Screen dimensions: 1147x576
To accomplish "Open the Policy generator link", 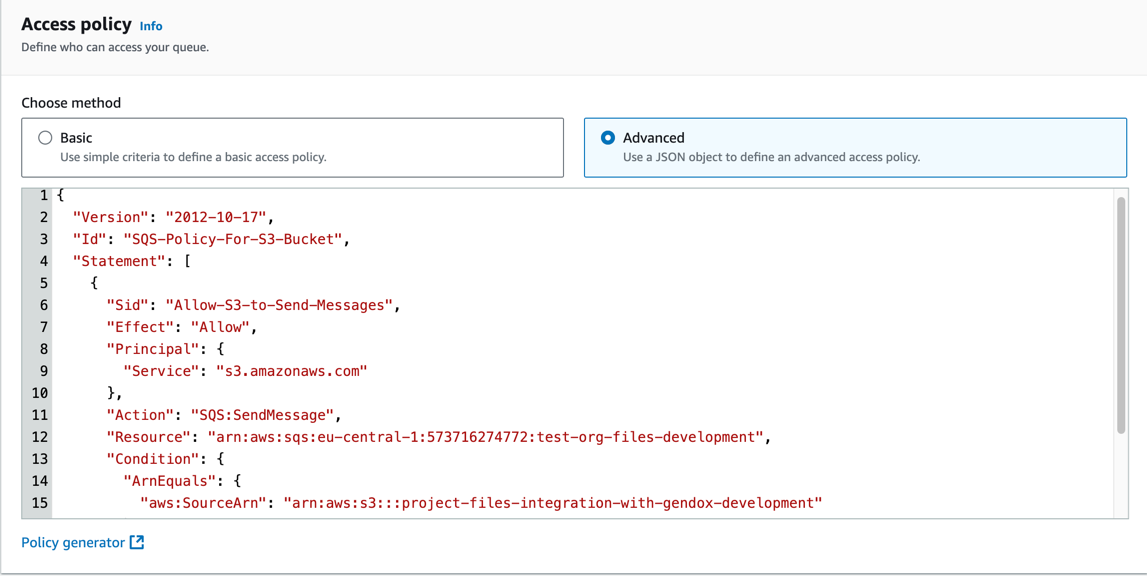I will point(73,542).
